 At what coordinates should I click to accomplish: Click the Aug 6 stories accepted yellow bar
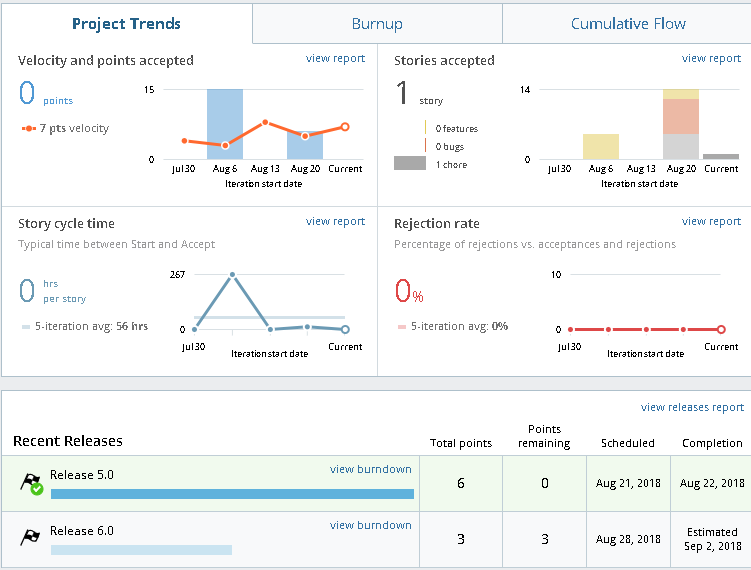601,147
